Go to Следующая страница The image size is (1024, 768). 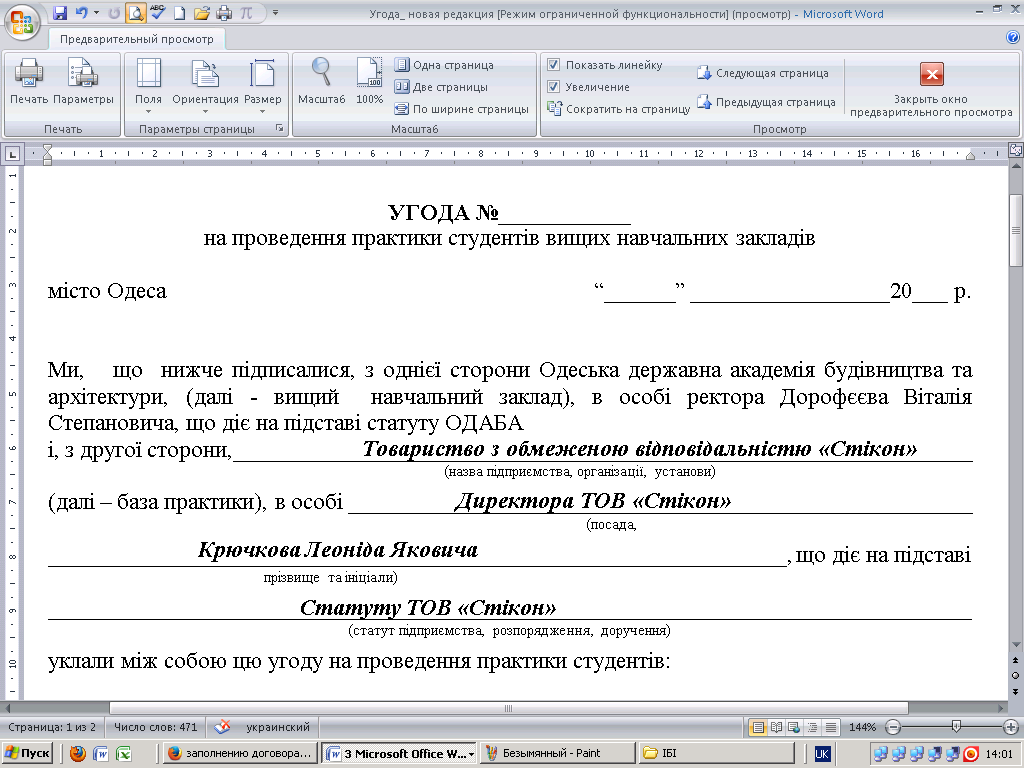pos(763,73)
